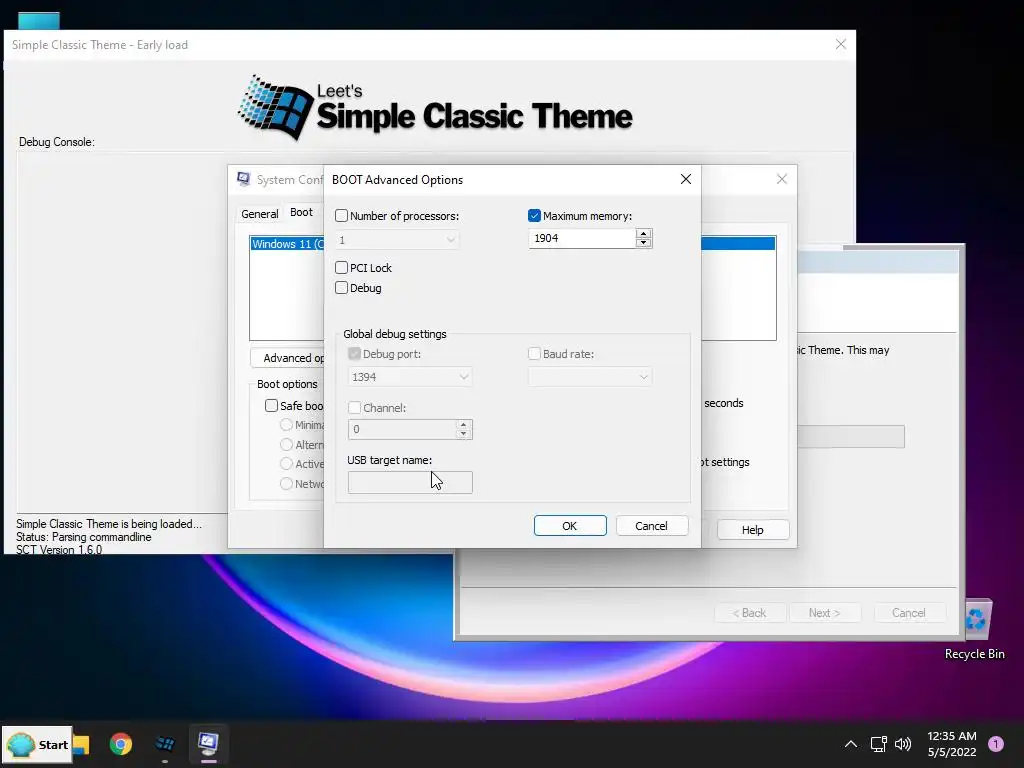Select the Minimal safe boot radio button
1024x768 pixels.
[x=285, y=424]
